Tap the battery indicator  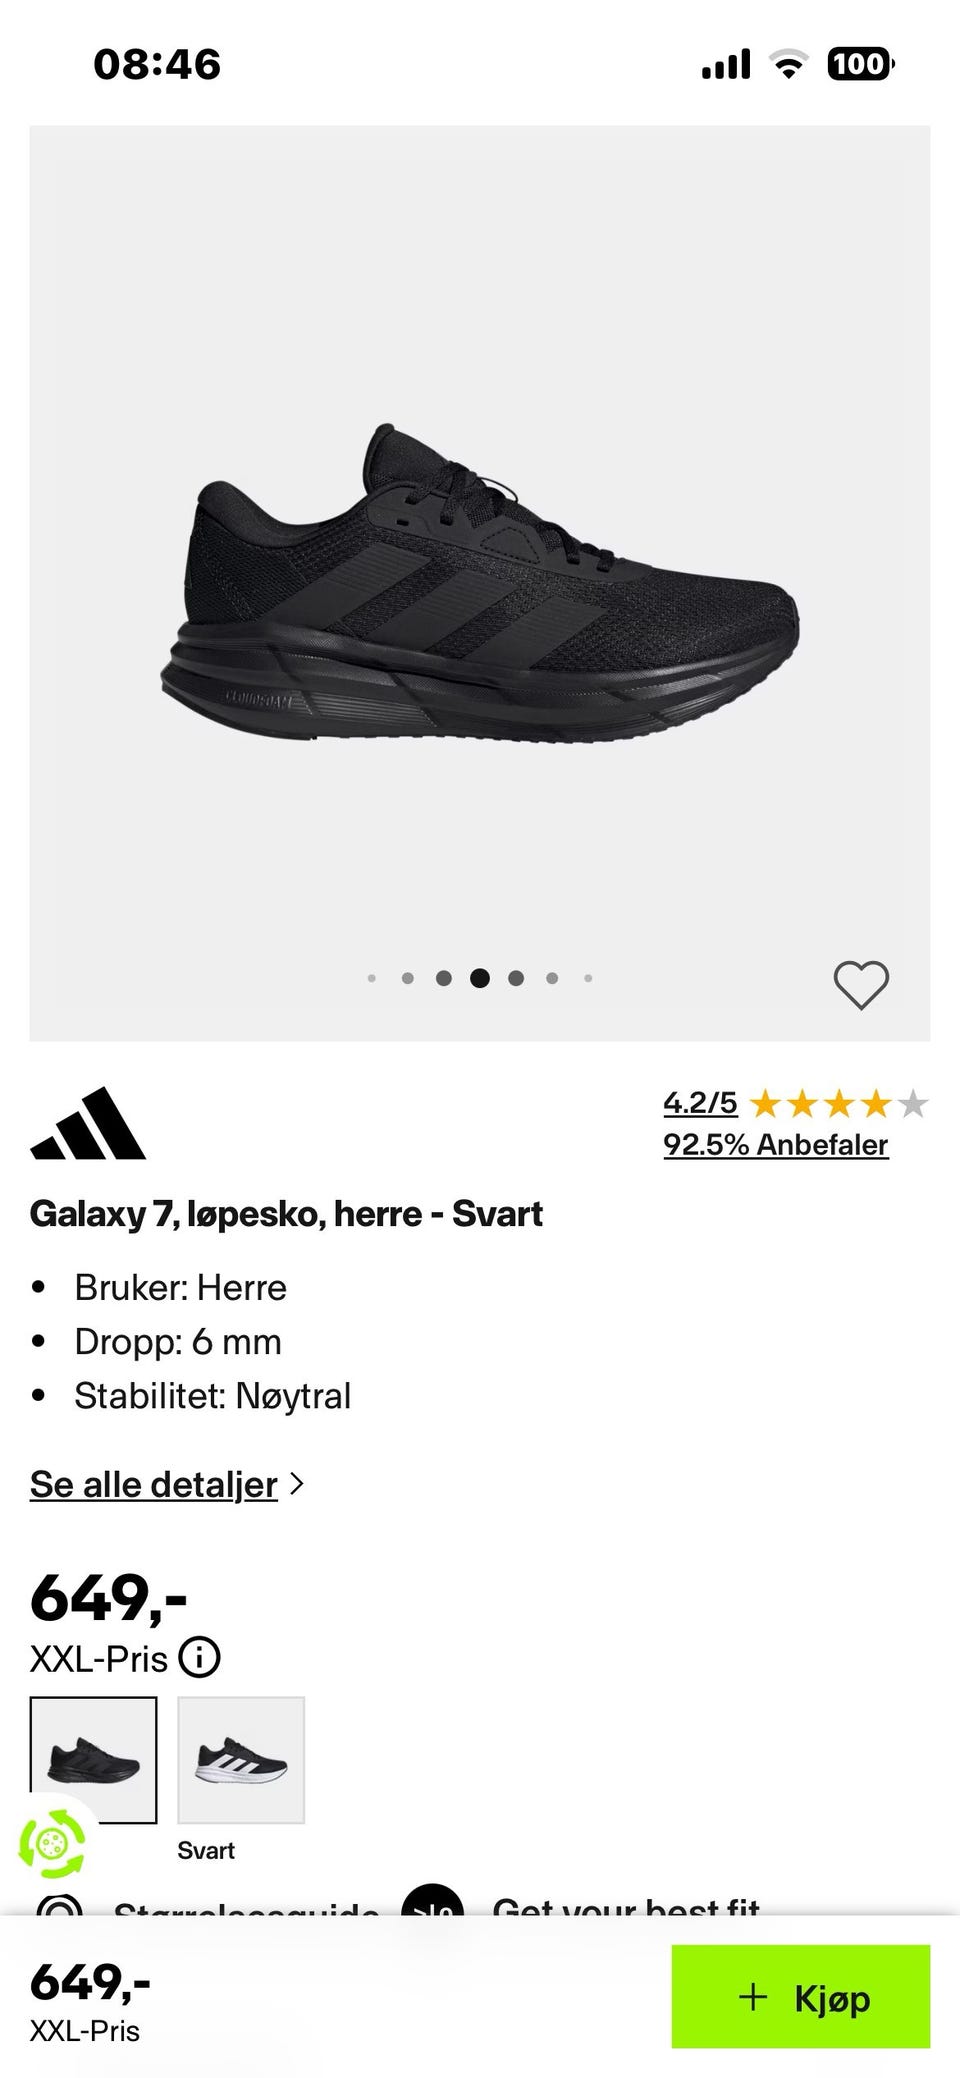[x=860, y=65]
